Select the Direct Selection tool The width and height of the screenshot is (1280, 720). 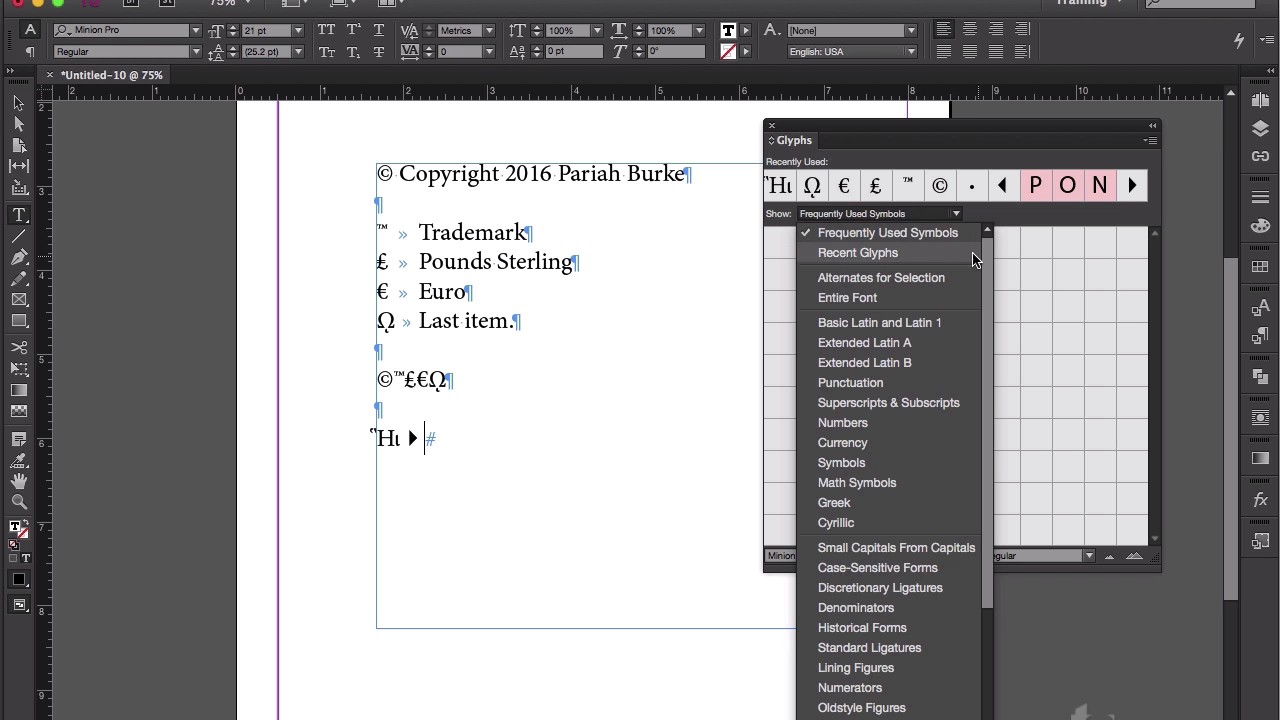pyautogui.click(x=18, y=124)
